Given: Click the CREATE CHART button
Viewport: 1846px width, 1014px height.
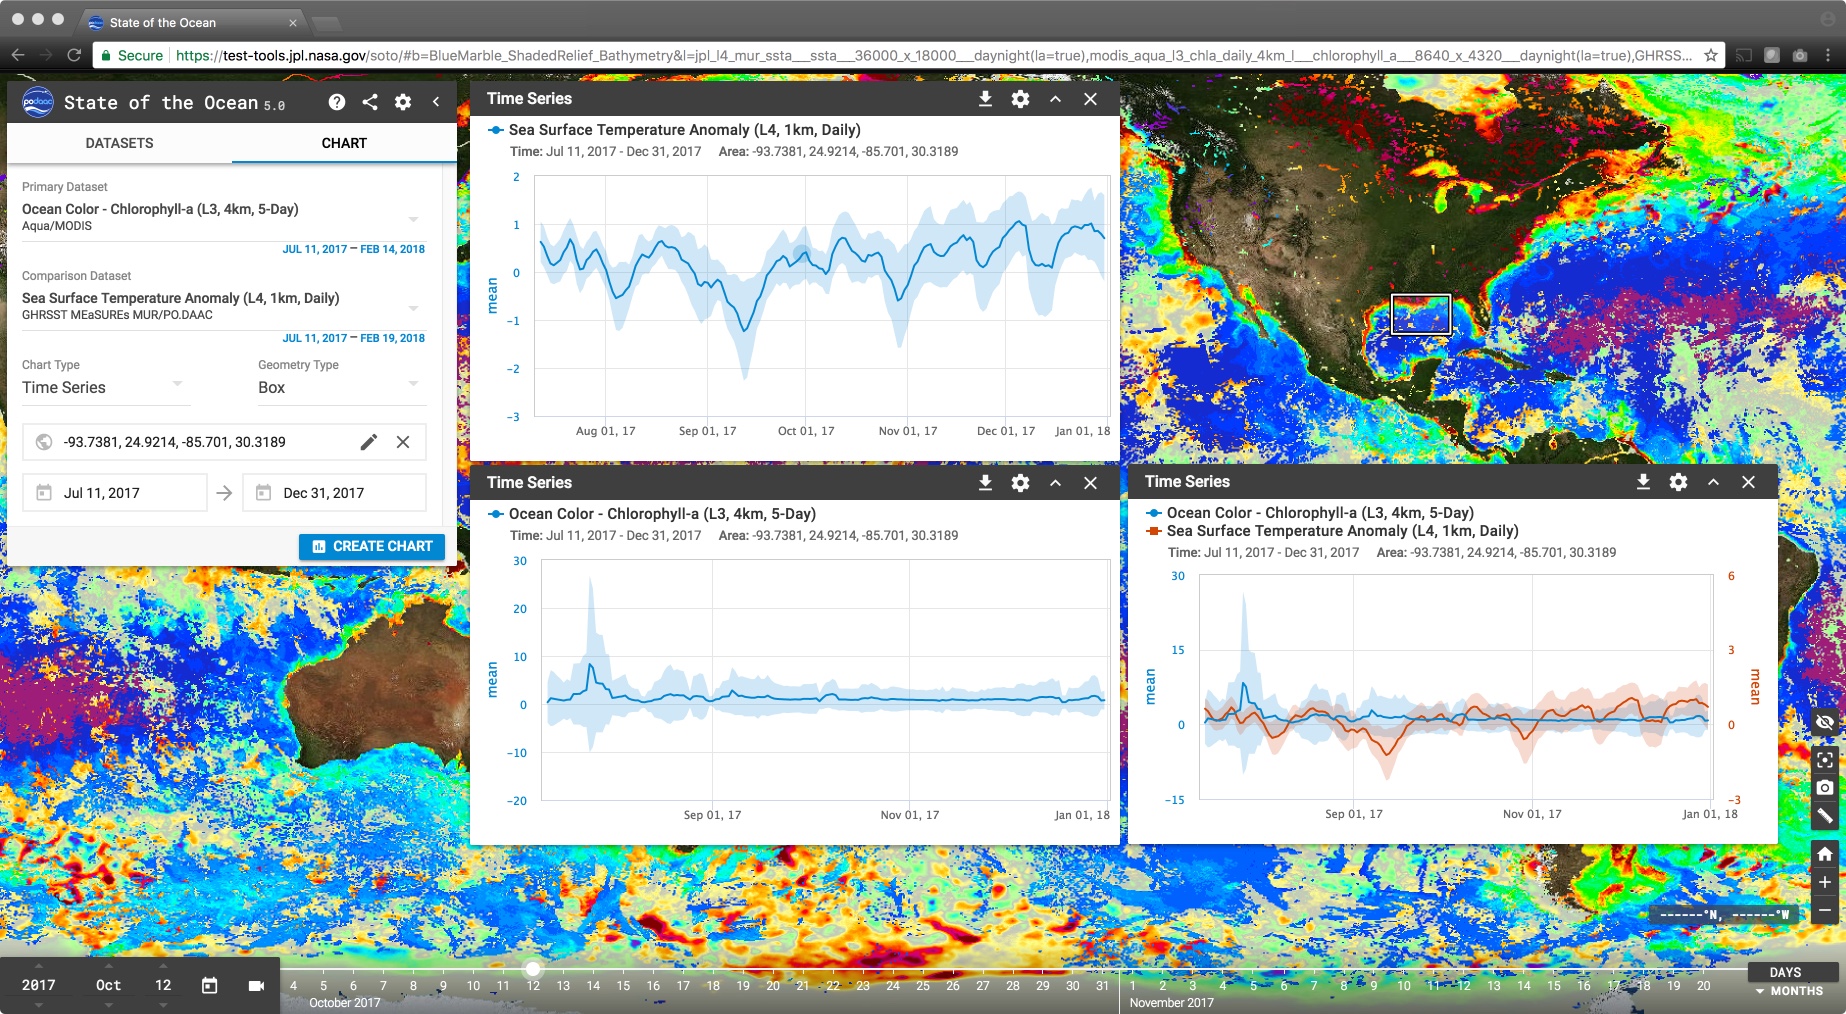Looking at the screenshot, I should (x=372, y=546).
